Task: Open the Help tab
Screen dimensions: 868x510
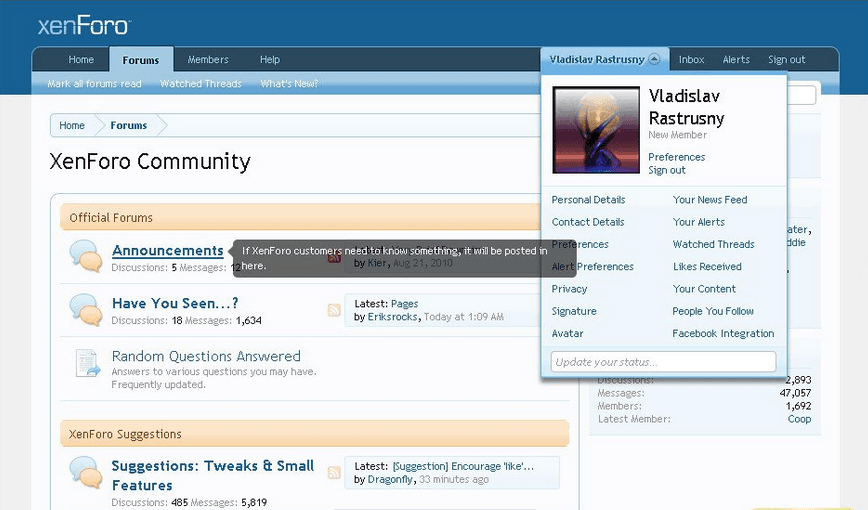Action: 270,59
